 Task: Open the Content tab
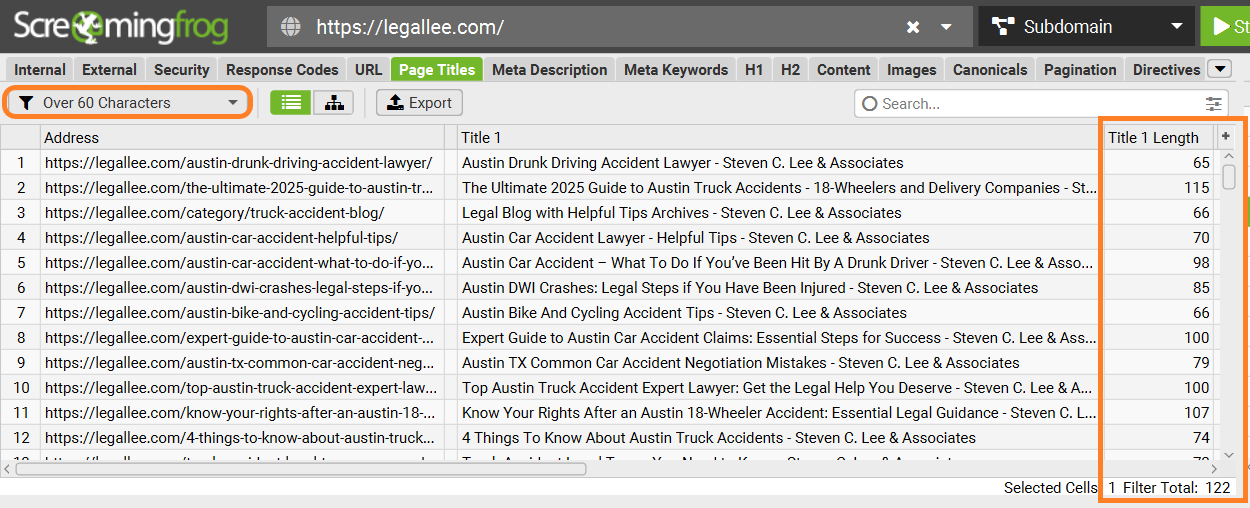(x=843, y=69)
